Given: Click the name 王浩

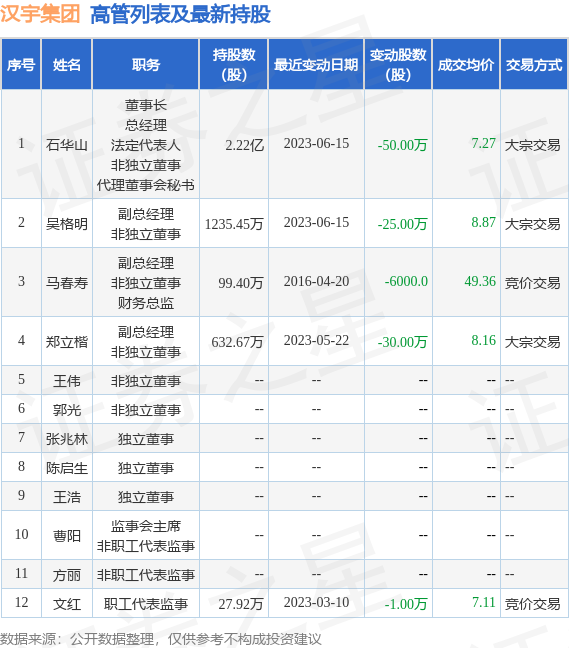Looking at the screenshot, I should tap(67, 497).
